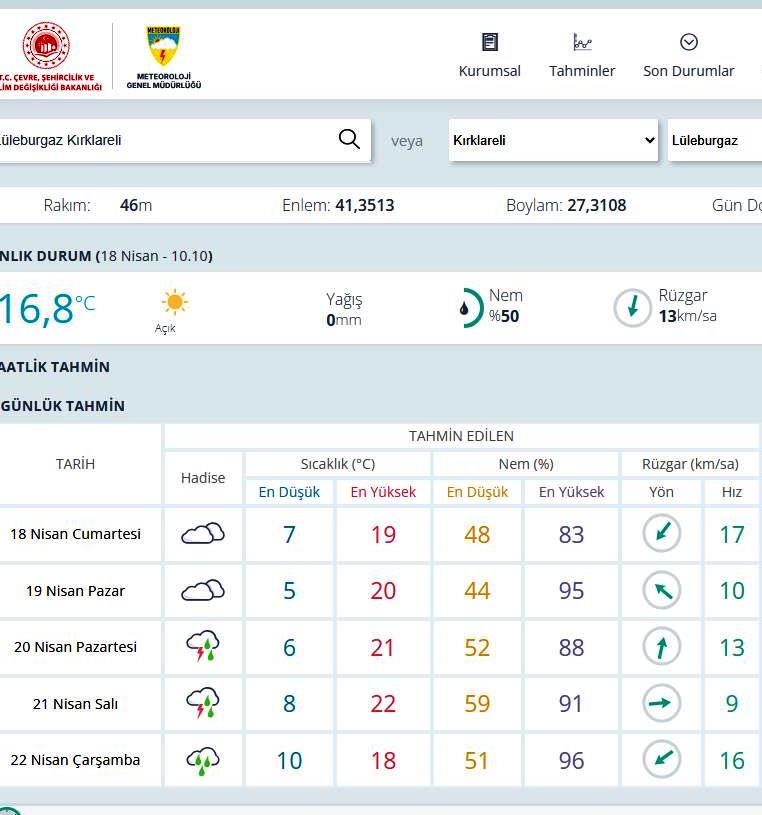762x815 pixels.
Task: Open the Kurumsal menu
Action: tap(489, 56)
